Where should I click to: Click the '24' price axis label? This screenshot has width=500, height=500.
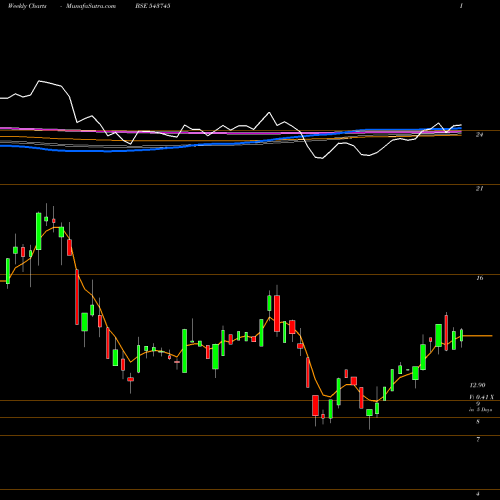479,135
